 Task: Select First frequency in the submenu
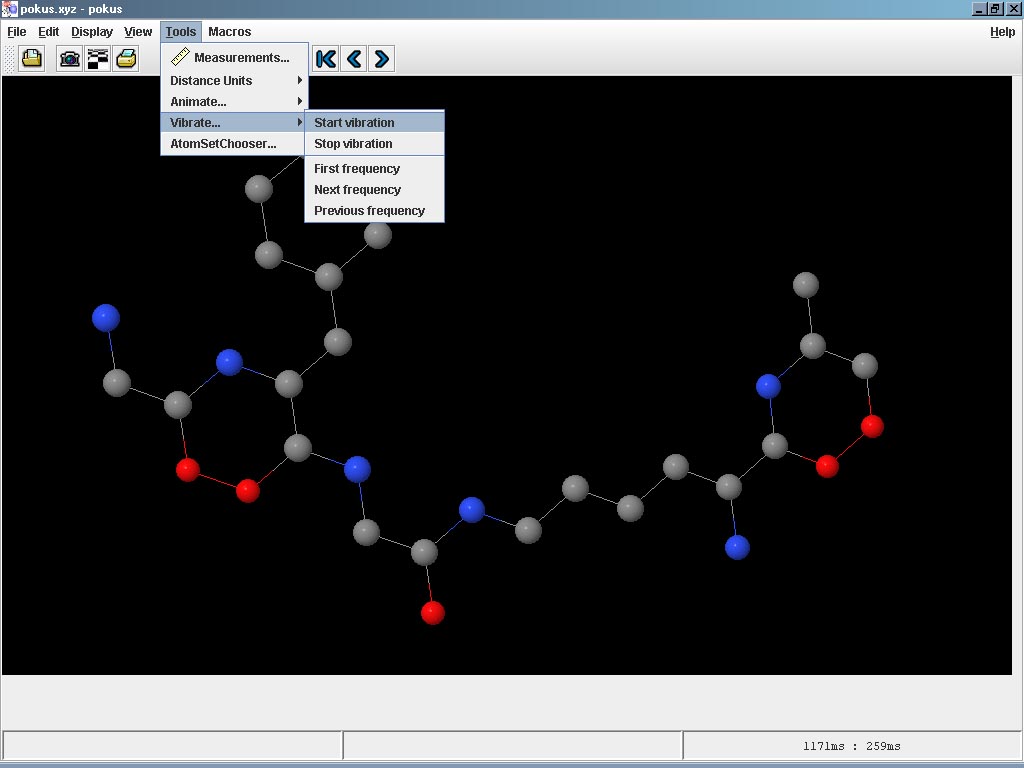tap(374, 168)
